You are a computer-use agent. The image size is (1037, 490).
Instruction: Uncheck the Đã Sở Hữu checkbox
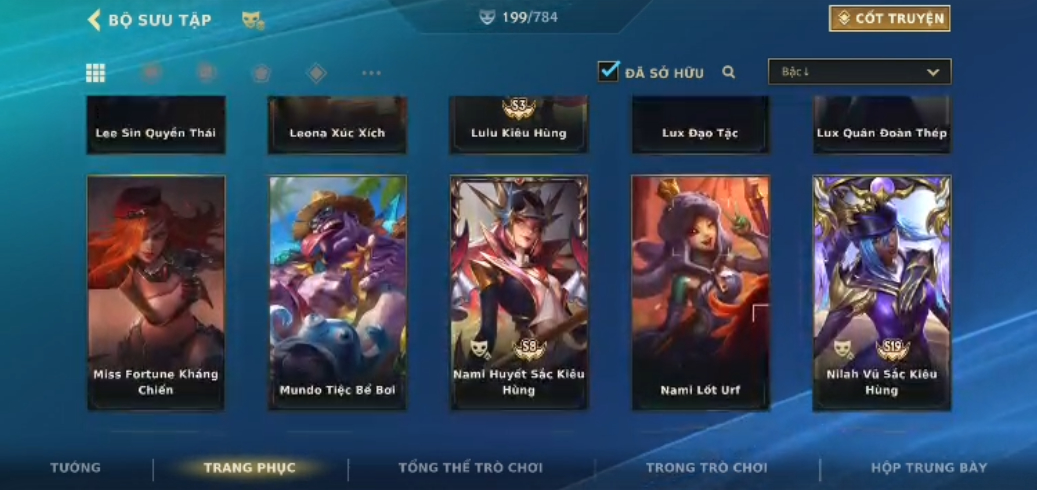pyautogui.click(x=608, y=71)
